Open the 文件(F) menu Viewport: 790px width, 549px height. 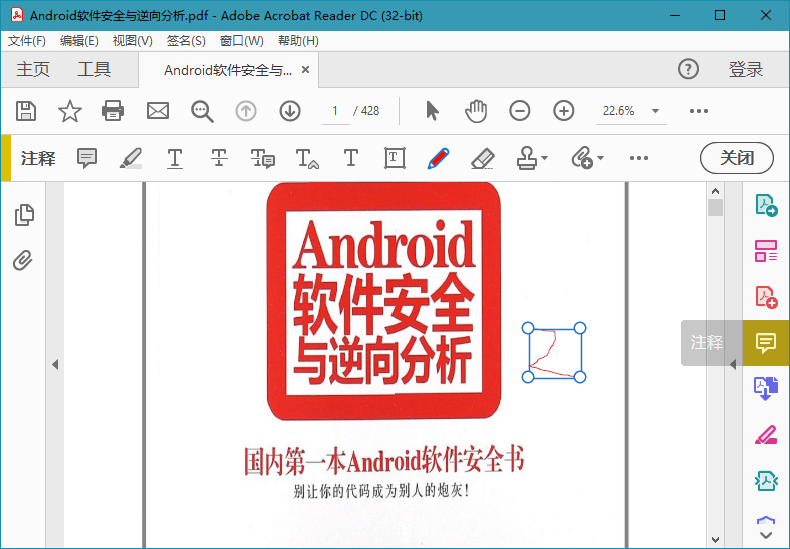[x=27, y=41]
